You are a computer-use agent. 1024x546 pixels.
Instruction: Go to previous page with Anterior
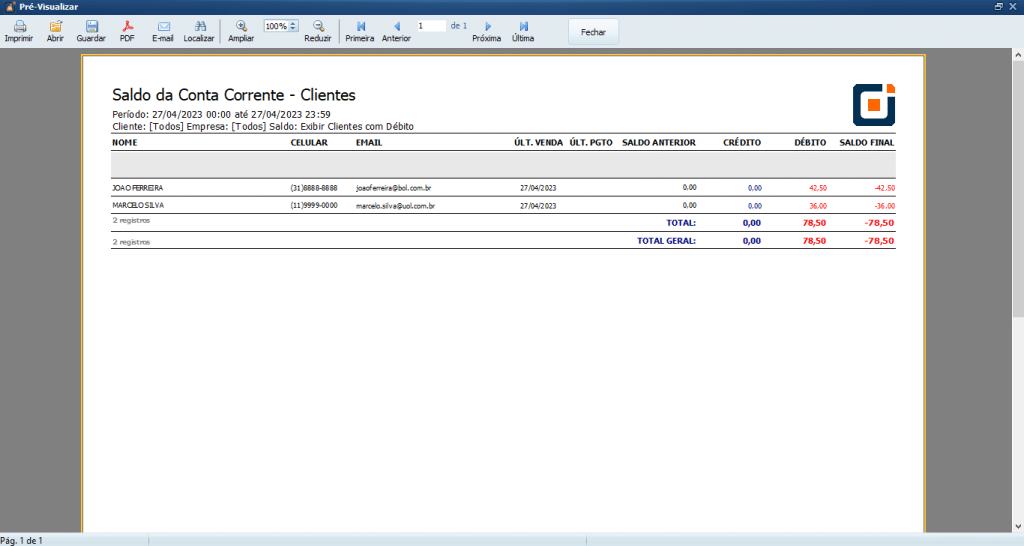pos(396,26)
